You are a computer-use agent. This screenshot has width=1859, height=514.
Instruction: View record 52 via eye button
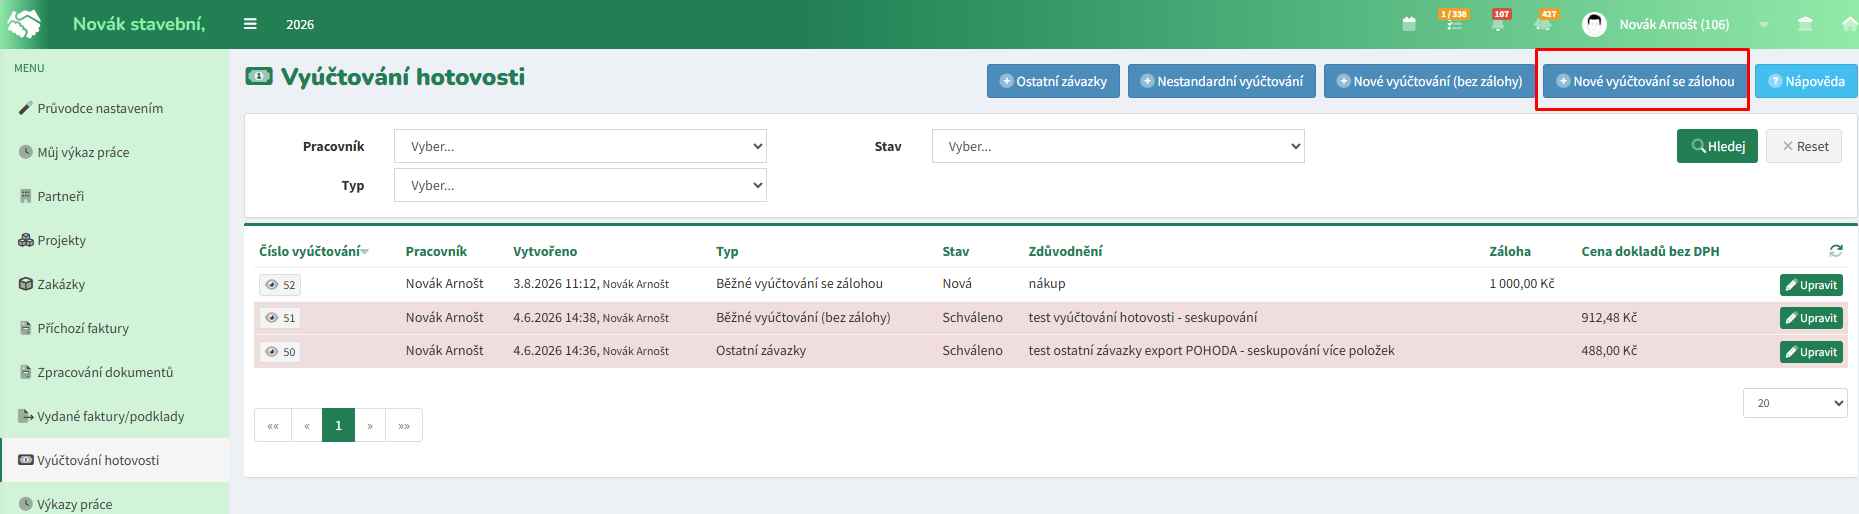280,285
